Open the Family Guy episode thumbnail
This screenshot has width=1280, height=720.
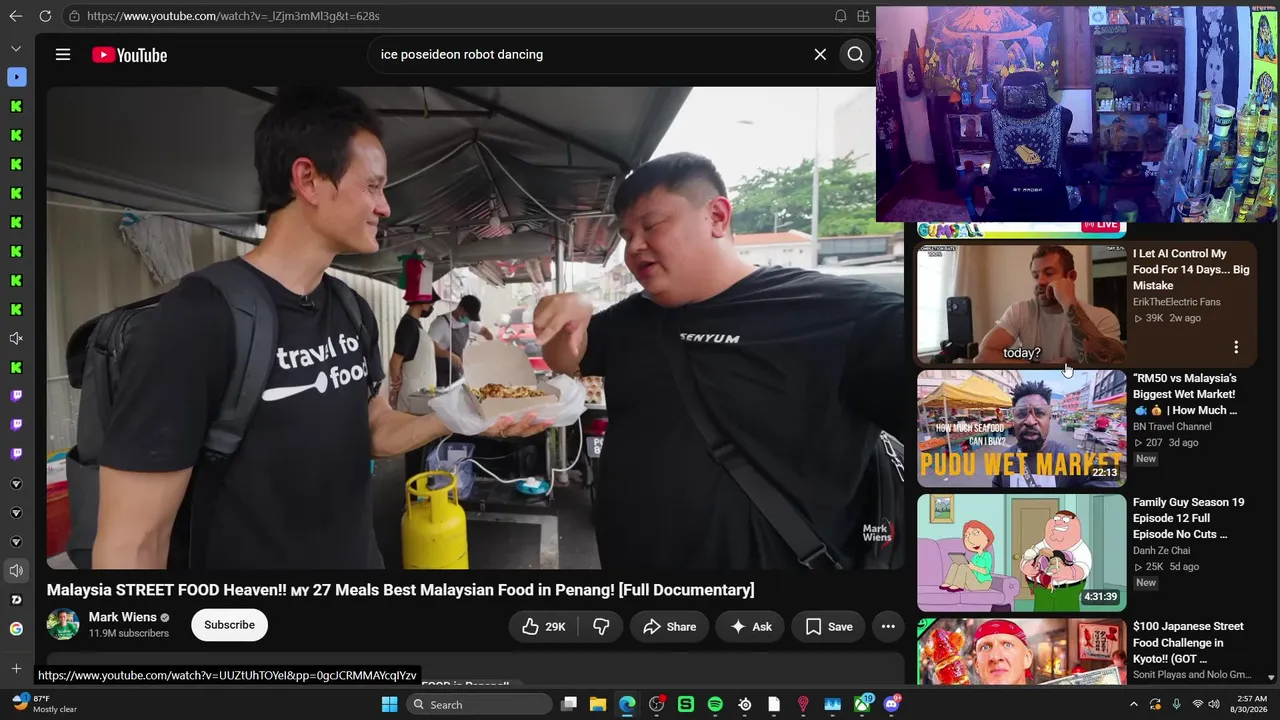[1021, 553]
